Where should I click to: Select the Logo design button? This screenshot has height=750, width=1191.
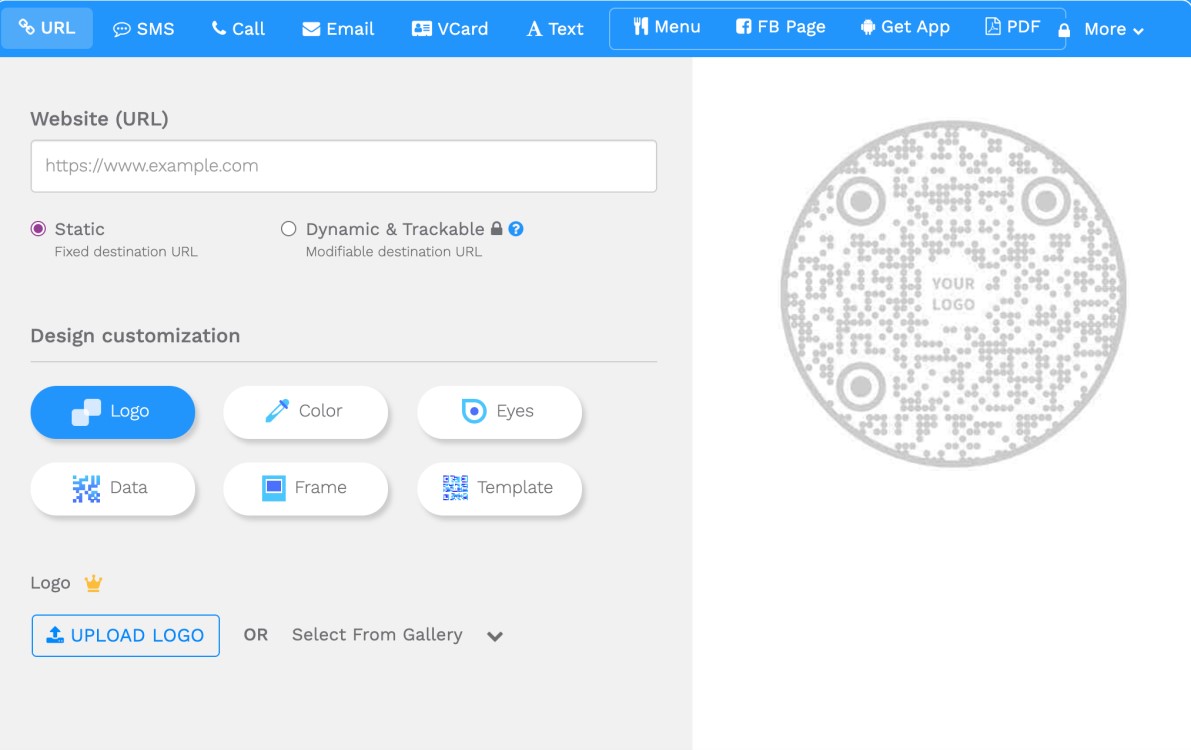click(x=112, y=412)
